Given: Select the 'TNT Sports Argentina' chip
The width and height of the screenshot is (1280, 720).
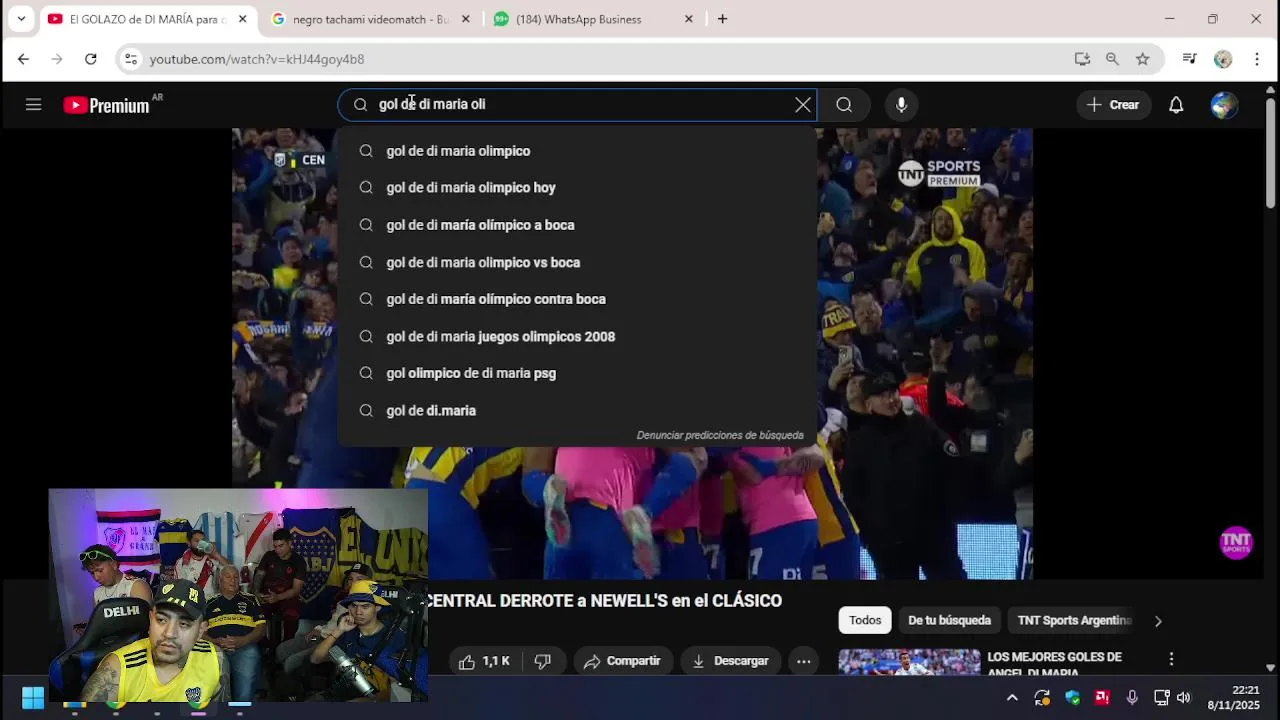Looking at the screenshot, I should coord(1074,621).
